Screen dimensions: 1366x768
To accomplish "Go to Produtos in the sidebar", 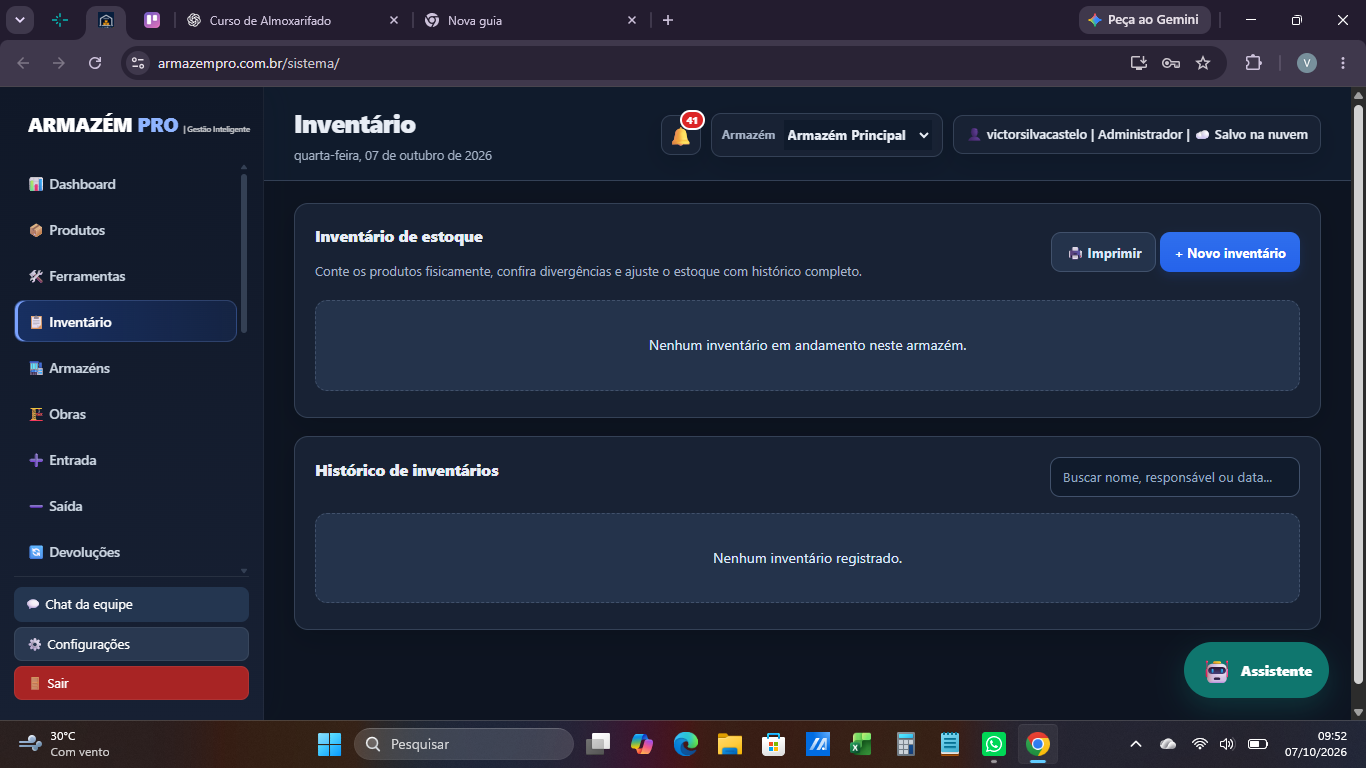I will (x=126, y=230).
